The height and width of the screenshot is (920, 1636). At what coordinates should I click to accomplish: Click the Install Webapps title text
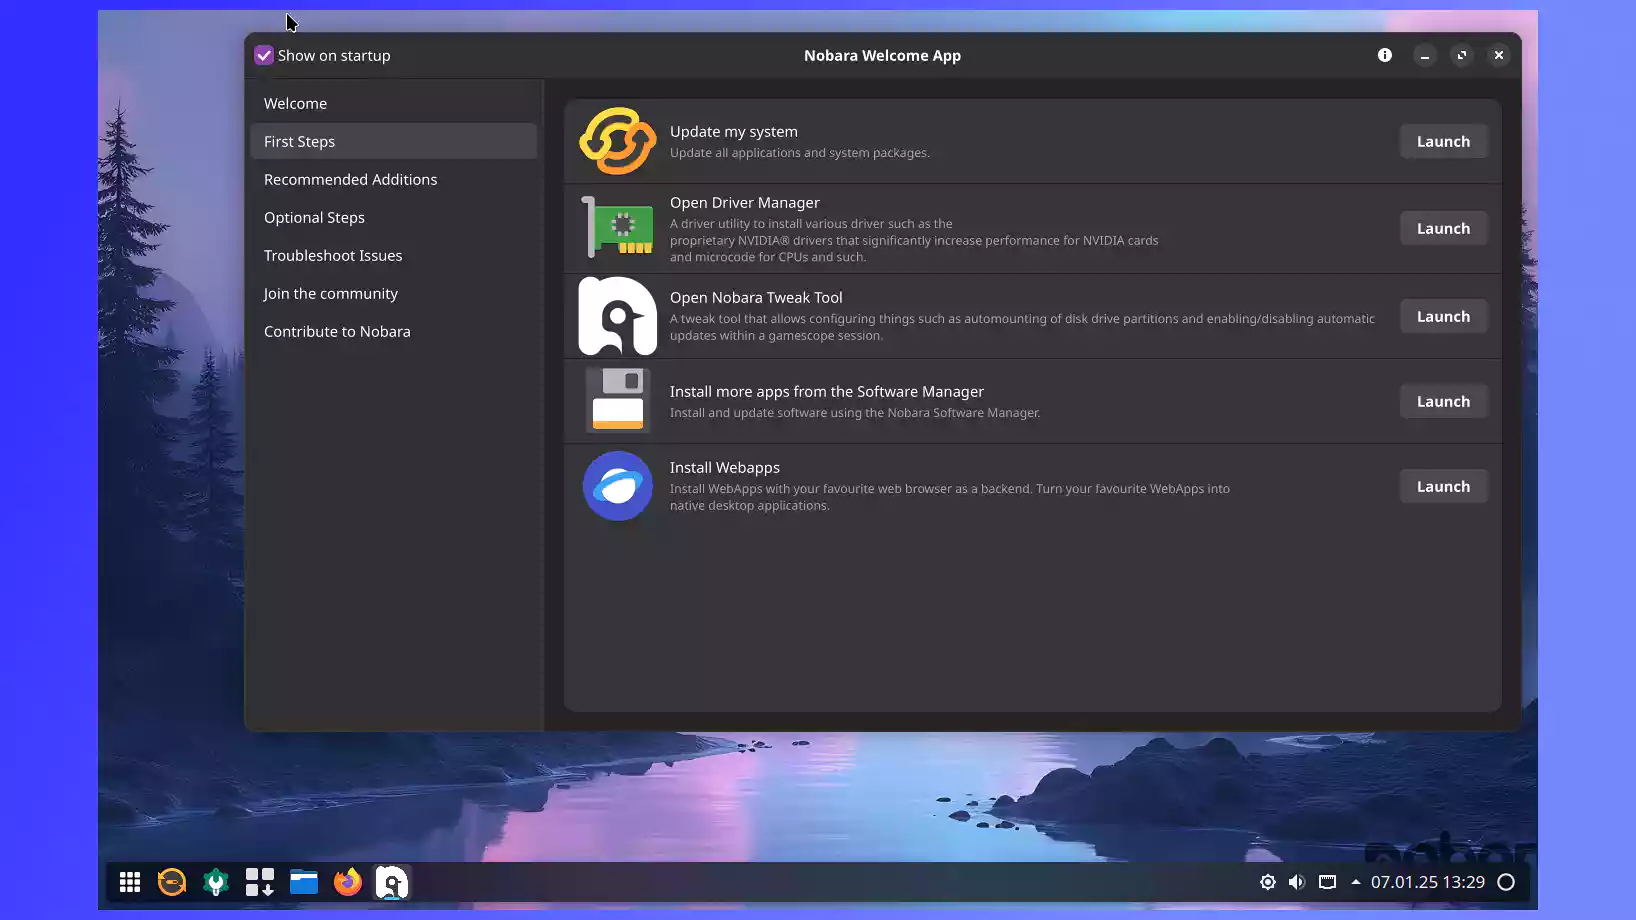click(725, 468)
